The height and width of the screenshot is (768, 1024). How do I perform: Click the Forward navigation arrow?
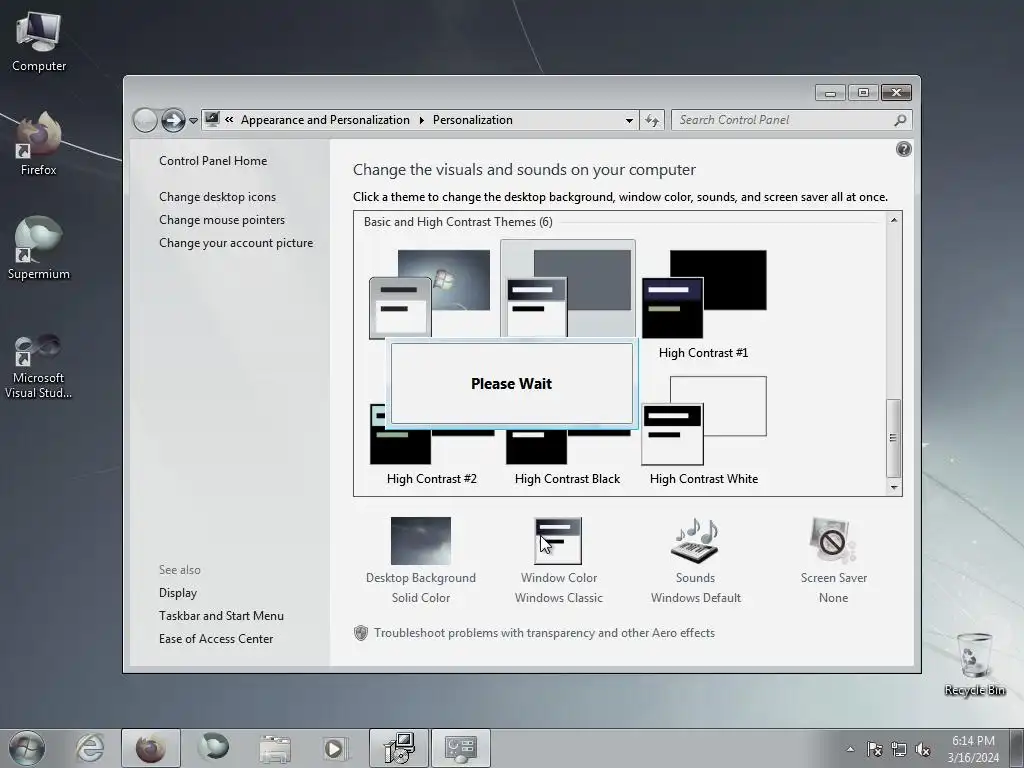(173, 120)
